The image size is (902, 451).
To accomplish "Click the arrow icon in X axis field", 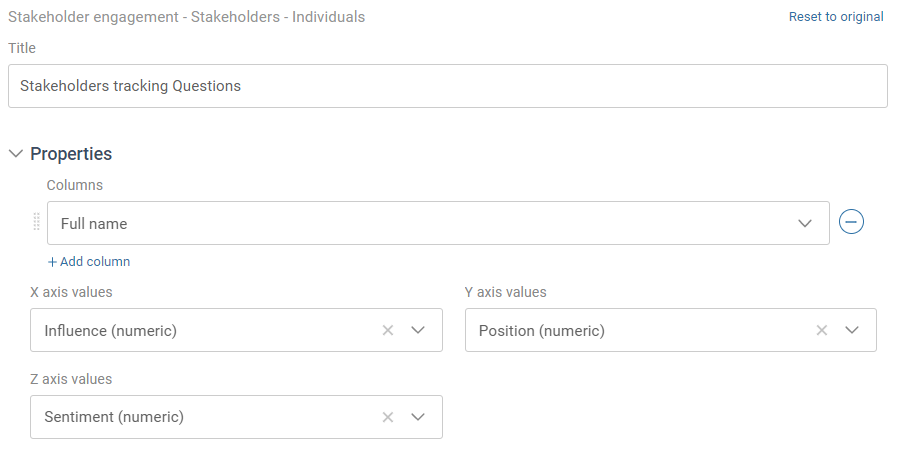I will pyautogui.click(x=418, y=330).
